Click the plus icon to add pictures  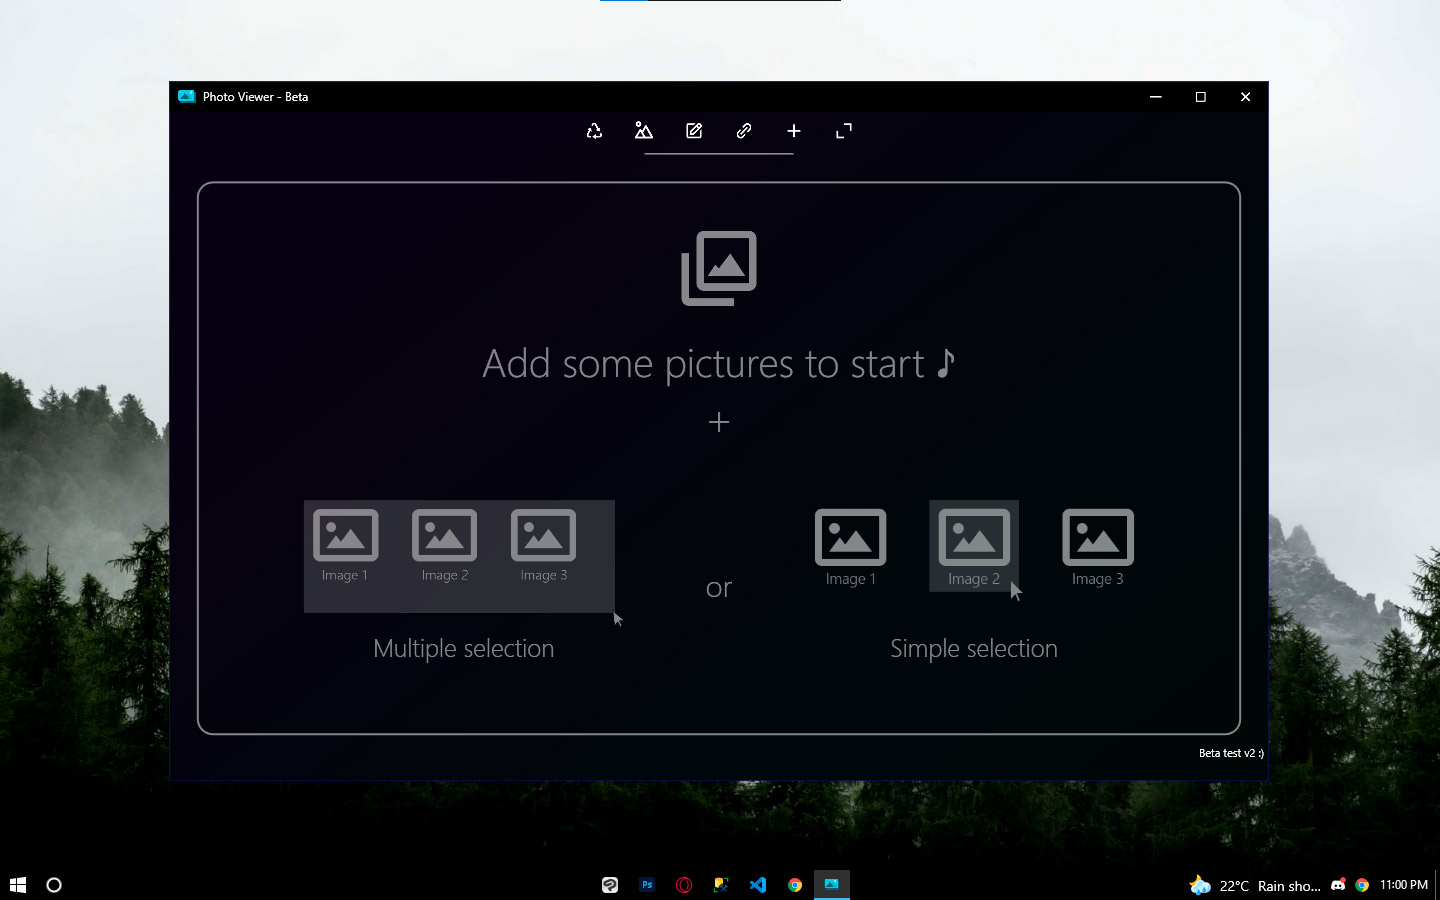pos(793,130)
